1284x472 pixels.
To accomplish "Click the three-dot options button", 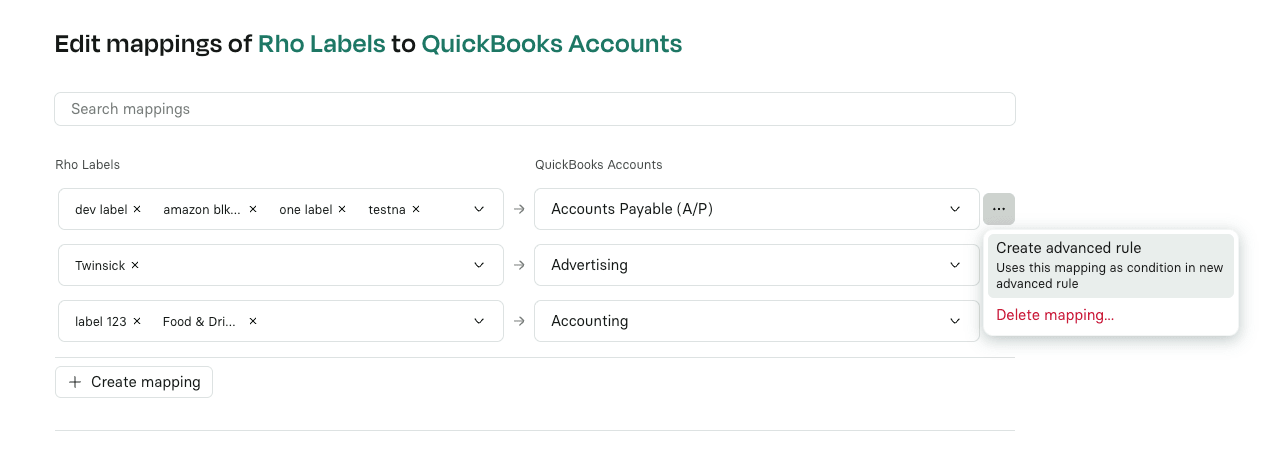I will (x=999, y=209).
